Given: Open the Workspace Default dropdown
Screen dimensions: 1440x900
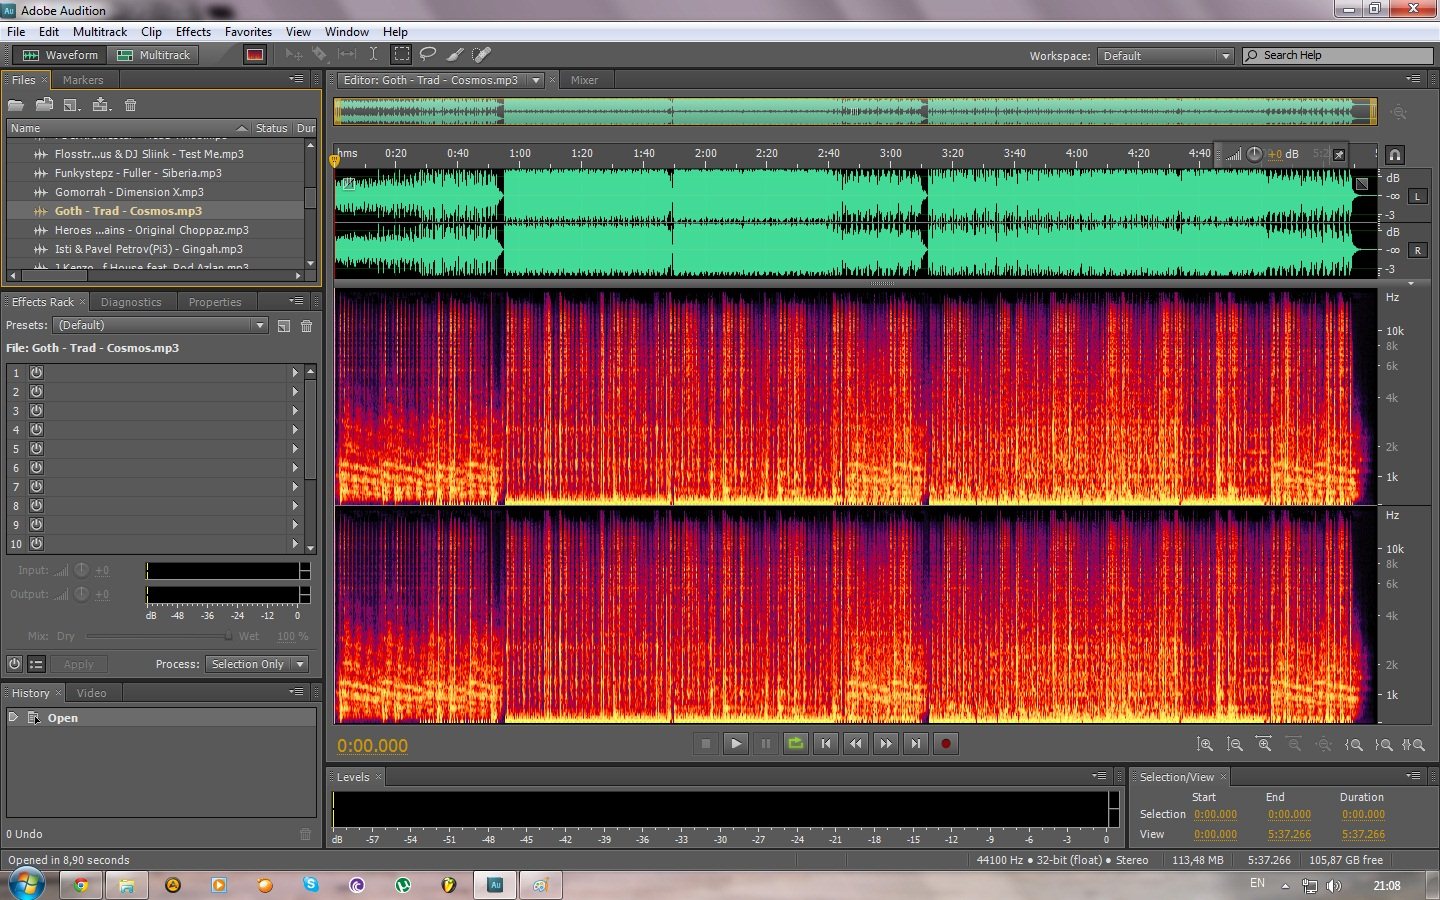Looking at the screenshot, I should pyautogui.click(x=1166, y=56).
